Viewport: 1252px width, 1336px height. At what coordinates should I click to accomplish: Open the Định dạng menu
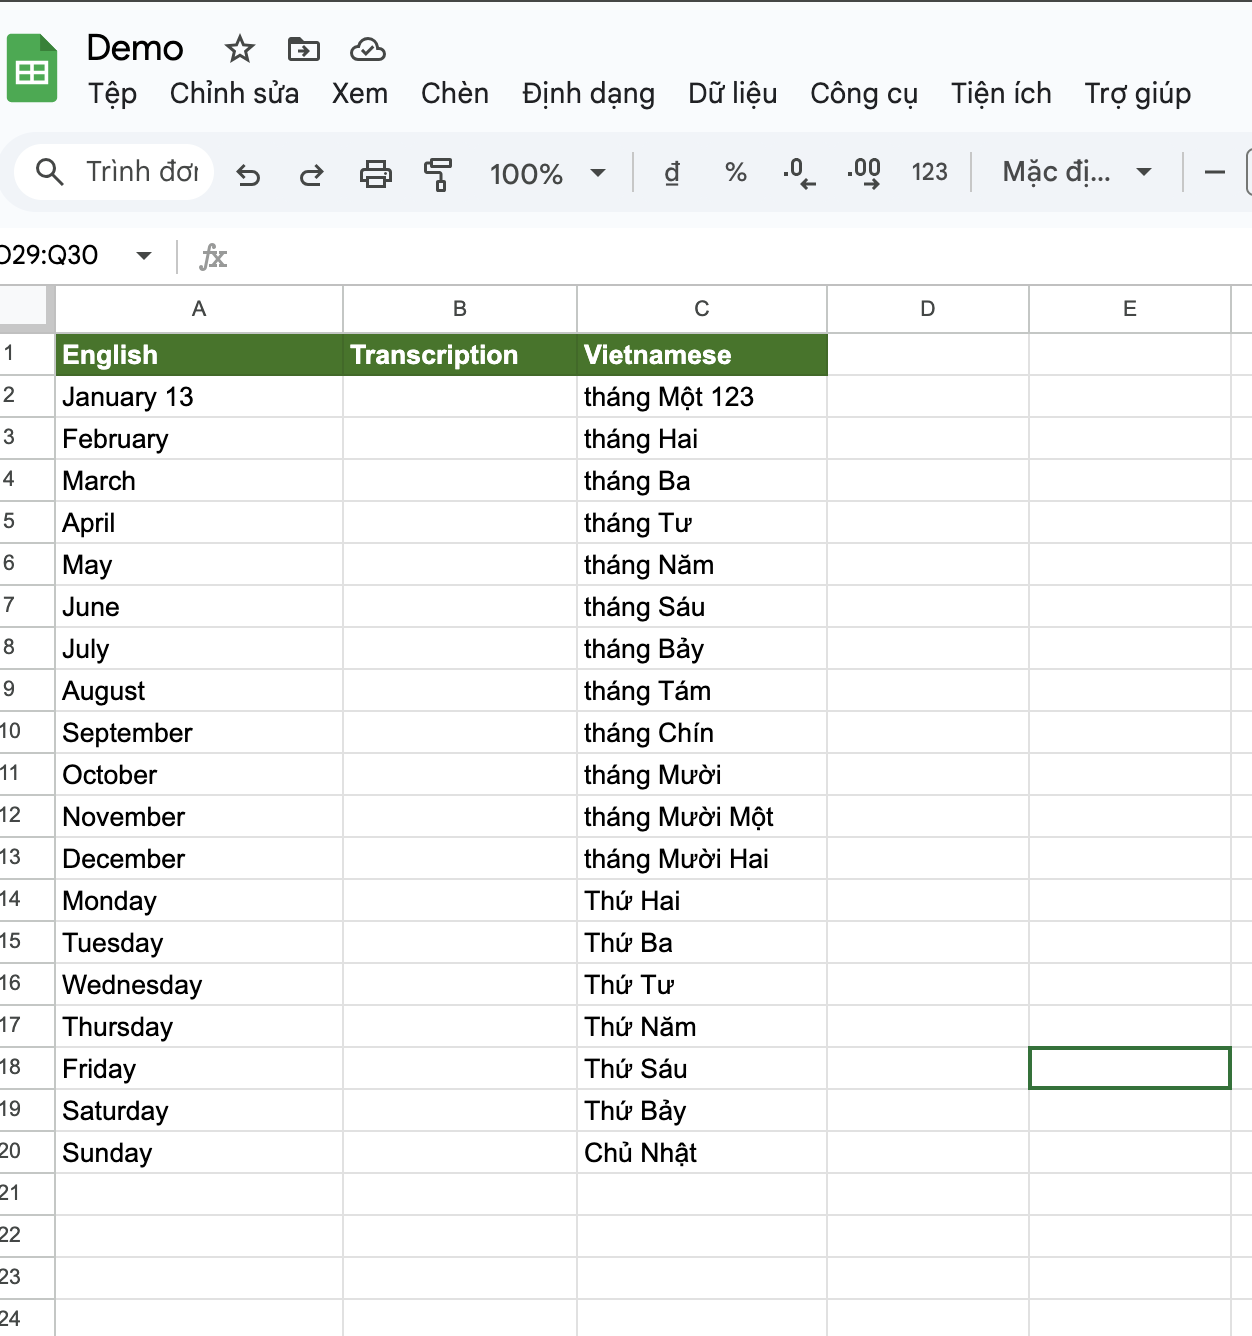tap(588, 94)
